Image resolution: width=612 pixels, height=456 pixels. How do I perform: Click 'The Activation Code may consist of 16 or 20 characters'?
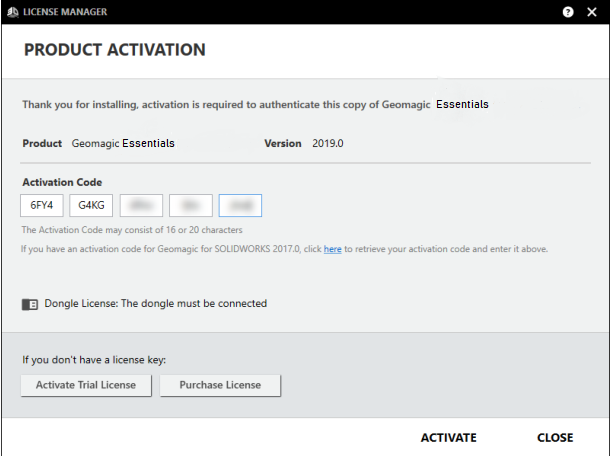(x=132, y=230)
